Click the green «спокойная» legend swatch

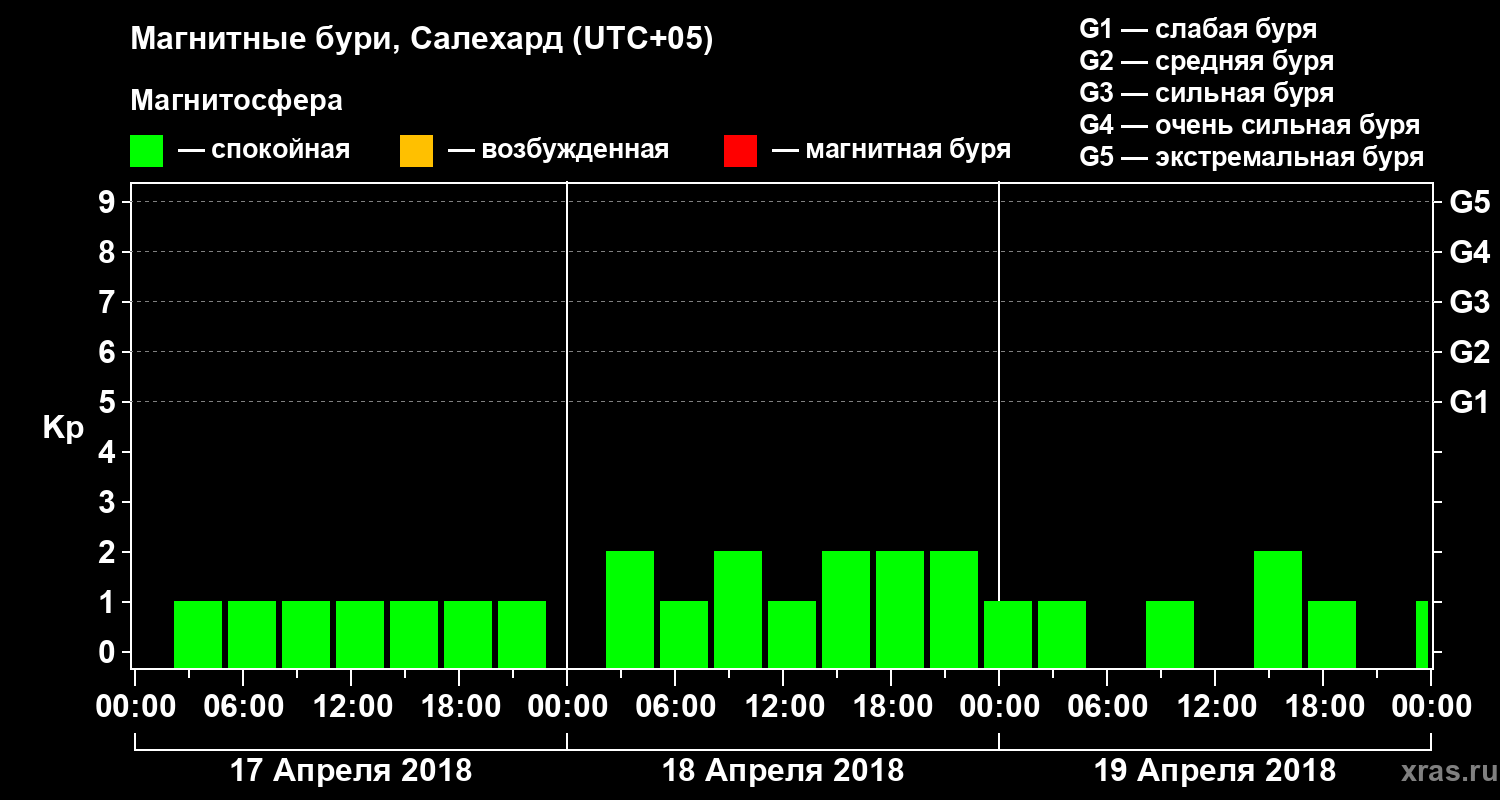click(146, 151)
